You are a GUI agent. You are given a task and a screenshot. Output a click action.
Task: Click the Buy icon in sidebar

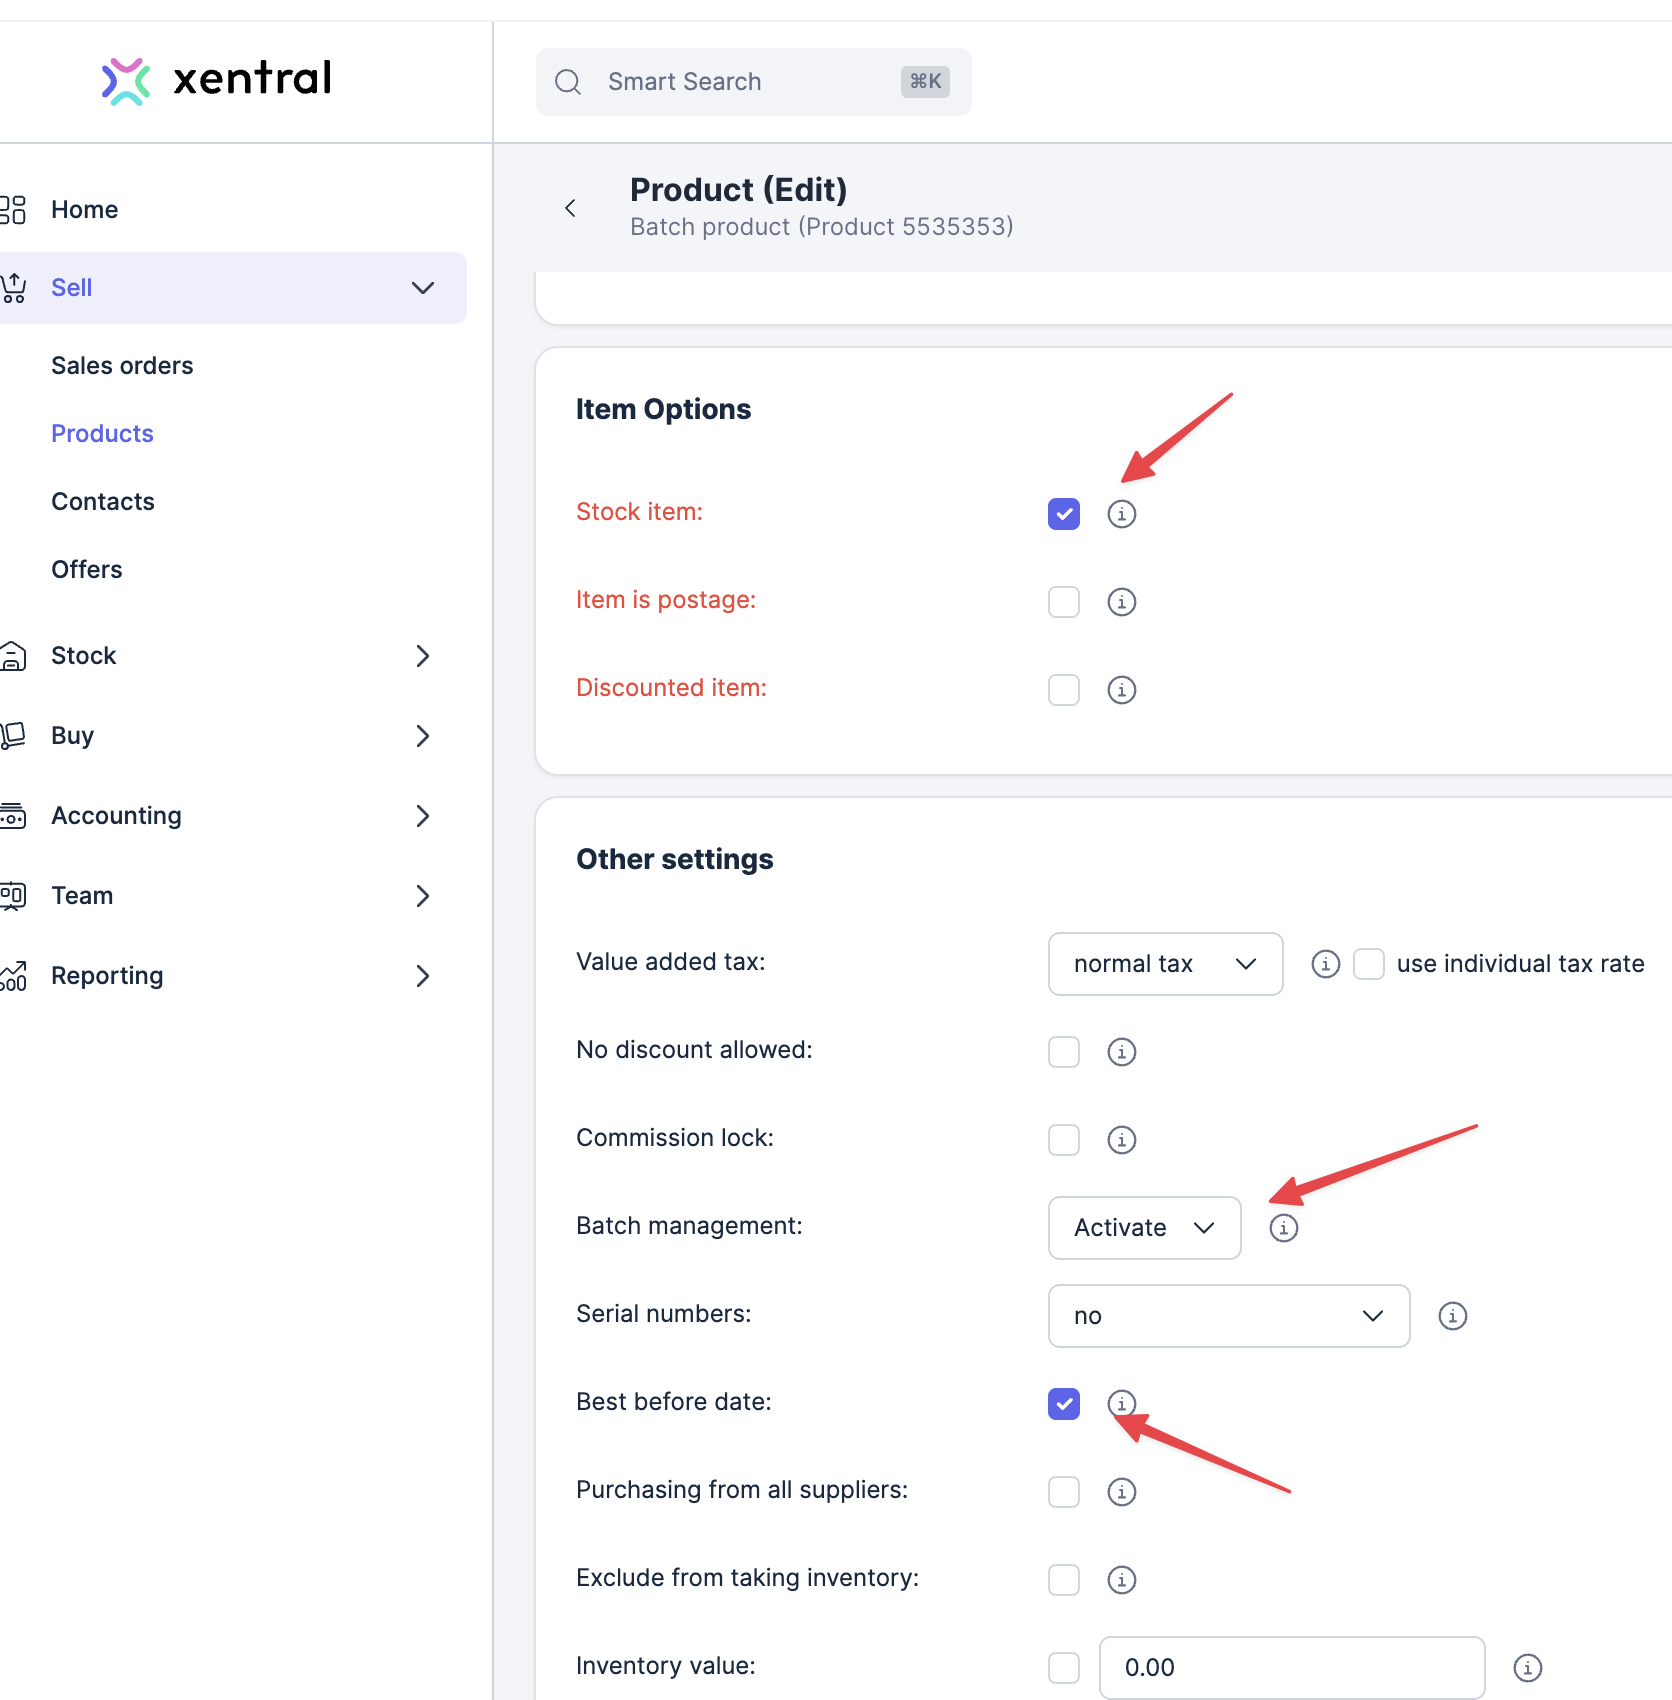tap(13, 736)
